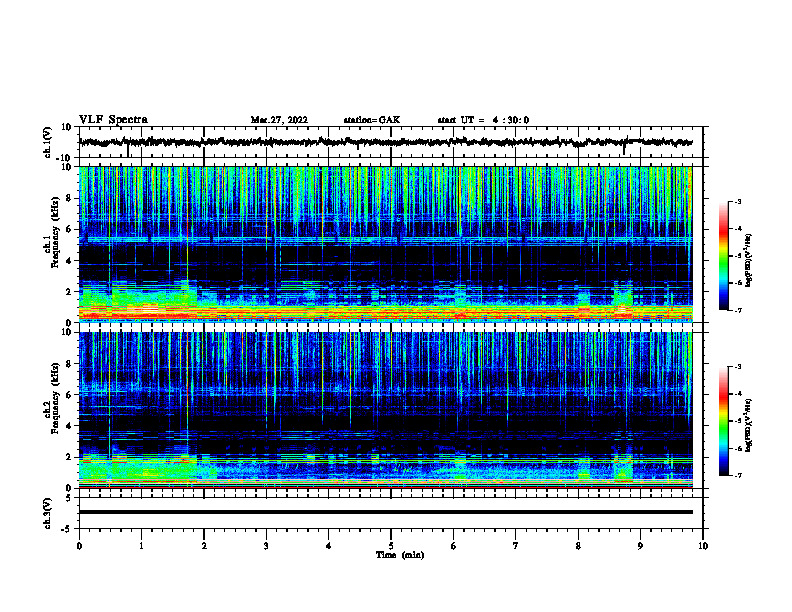Screen dimensions: 792x612
Task: Click the ch.1 spectrogram color scale bar
Action: coord(724,256)
